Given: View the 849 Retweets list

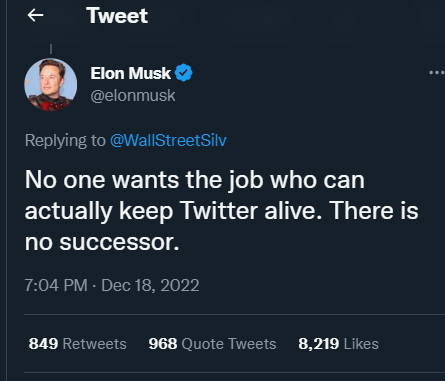Looking at the screenshot, I should click(77, 344).
